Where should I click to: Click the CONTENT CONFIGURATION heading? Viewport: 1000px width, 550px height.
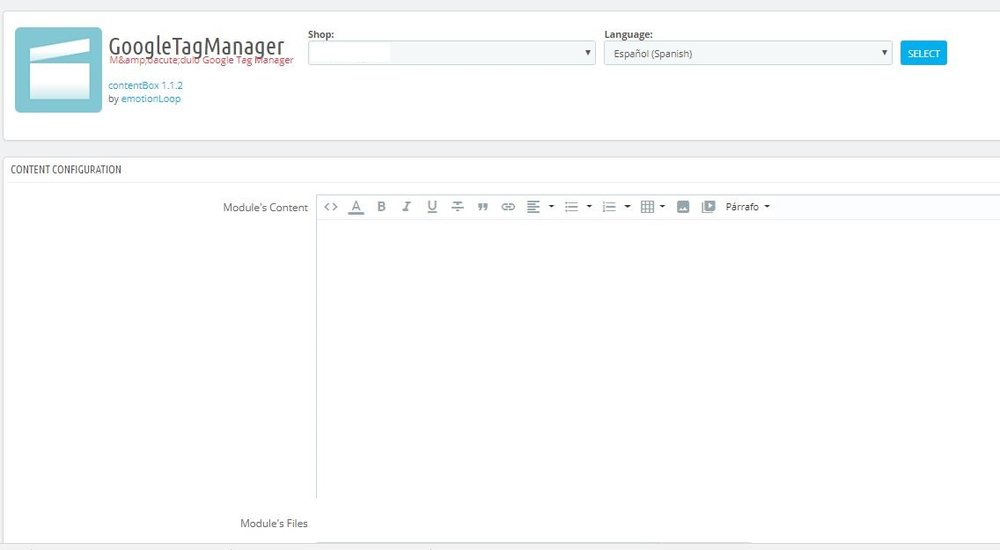(x=66, y=169)
